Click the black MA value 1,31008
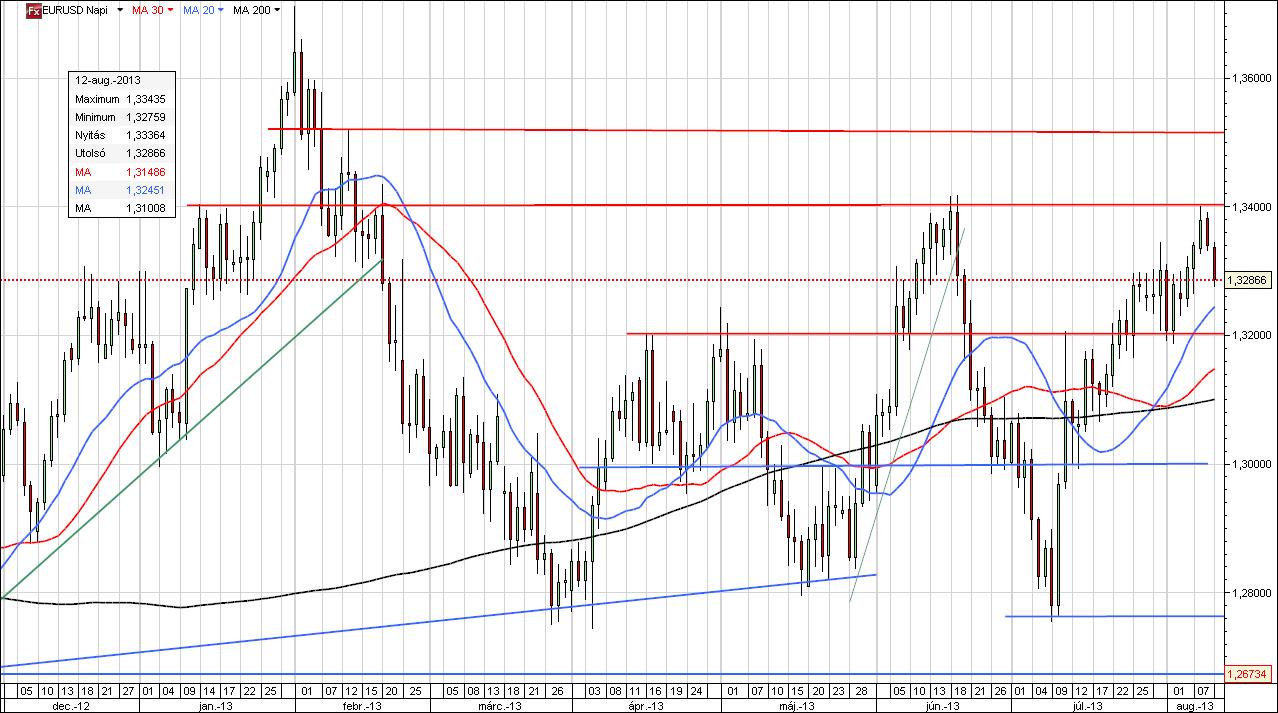Screen dimensions: 1278x713 tap(145, 207)
